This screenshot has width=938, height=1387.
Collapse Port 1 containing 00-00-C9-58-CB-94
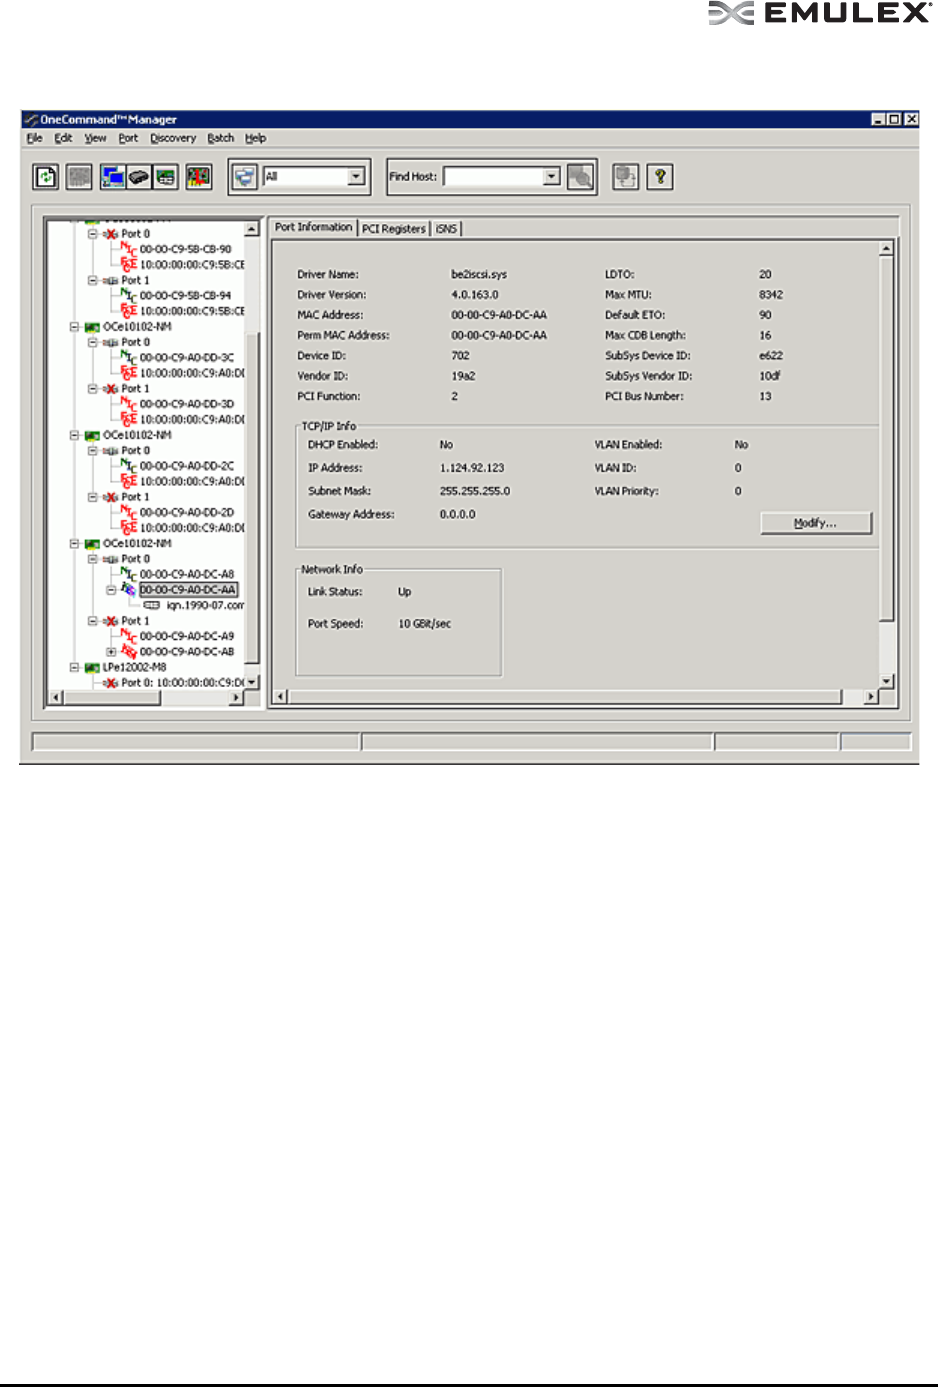pyautogui.click(x=92, y=280)
